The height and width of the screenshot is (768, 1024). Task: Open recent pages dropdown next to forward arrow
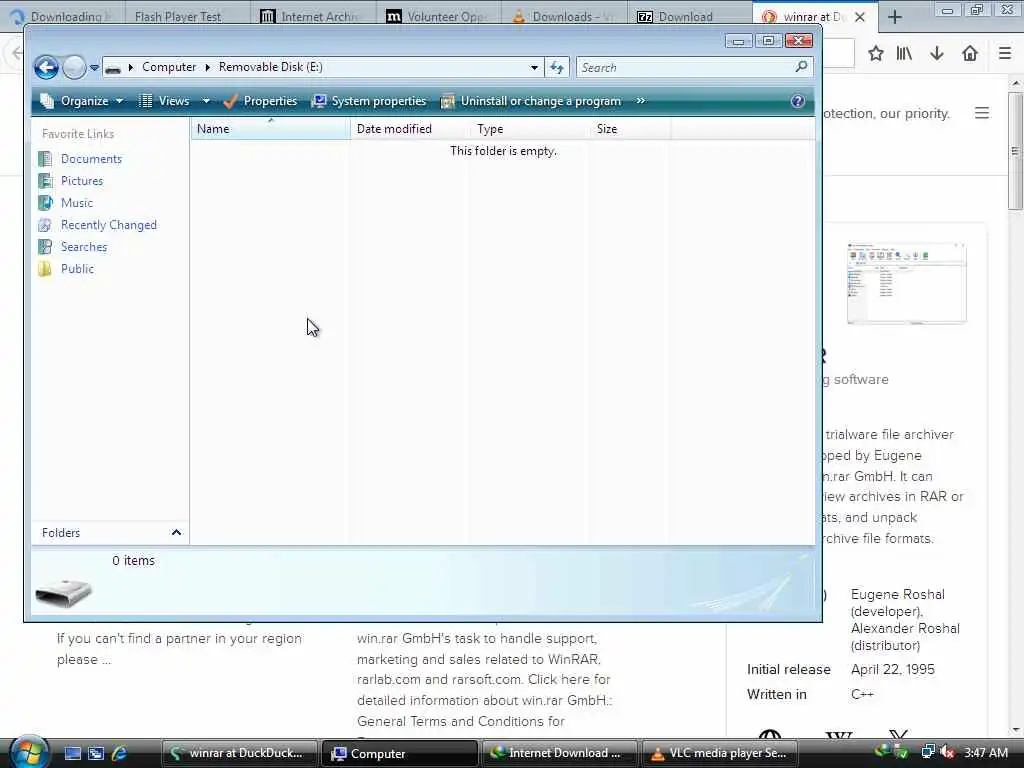[x=94, y=67]
